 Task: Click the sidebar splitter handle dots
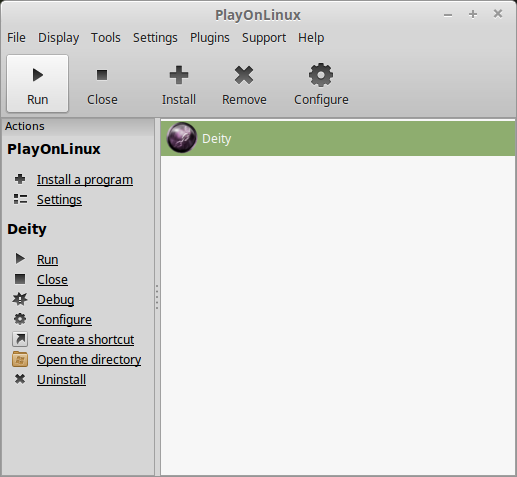coord(157,297)
